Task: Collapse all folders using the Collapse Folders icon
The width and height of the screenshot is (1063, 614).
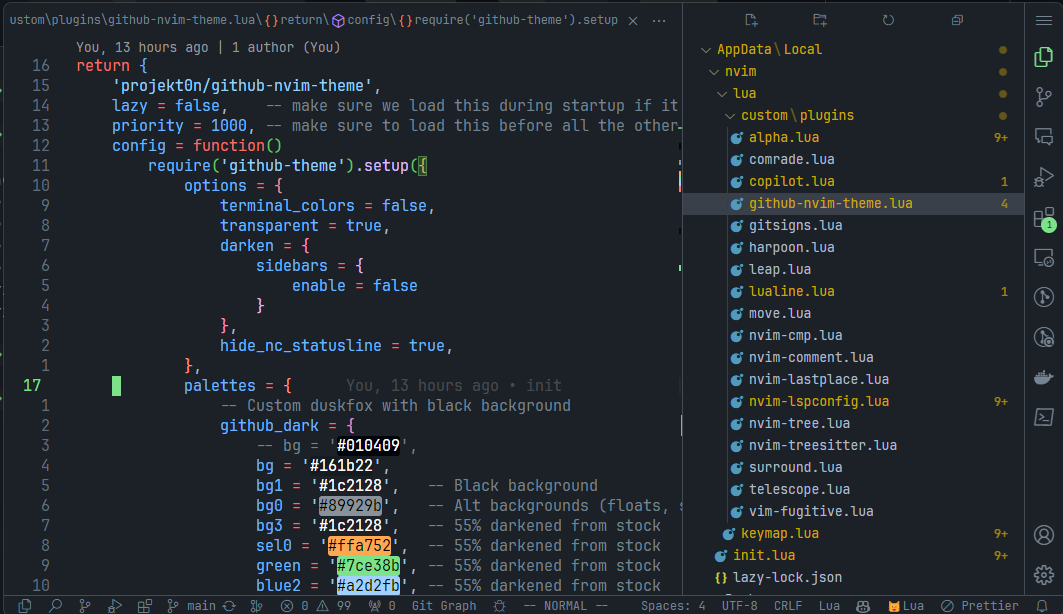Action: 956,19
